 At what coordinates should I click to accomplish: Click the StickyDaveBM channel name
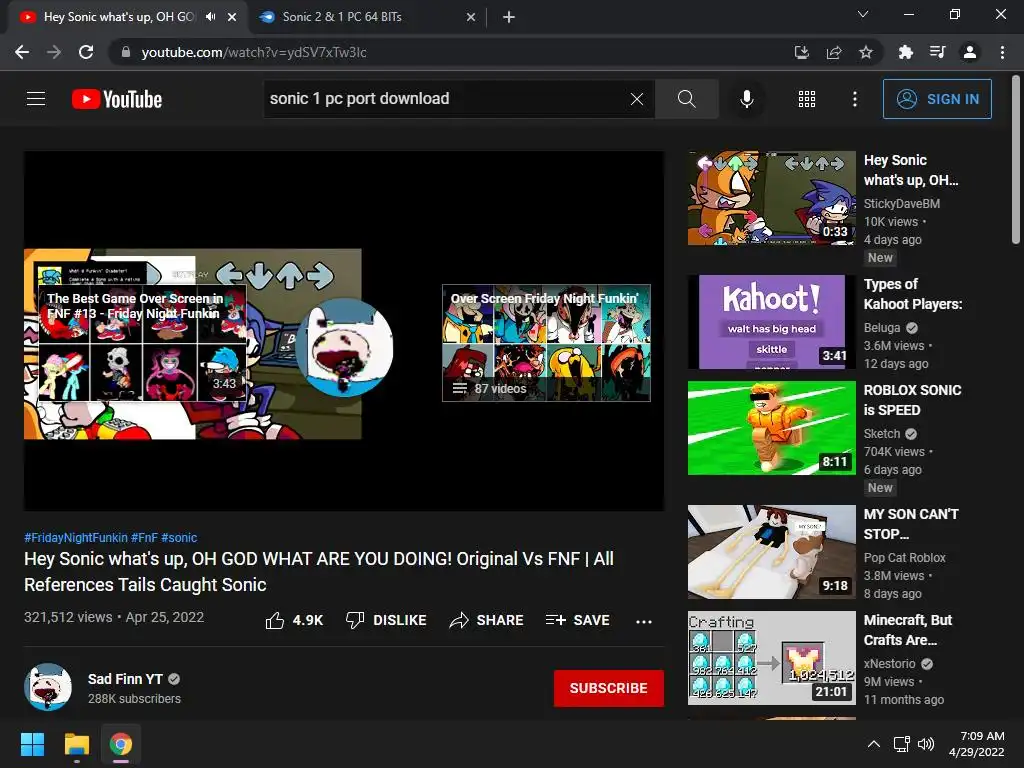point(902,204)
